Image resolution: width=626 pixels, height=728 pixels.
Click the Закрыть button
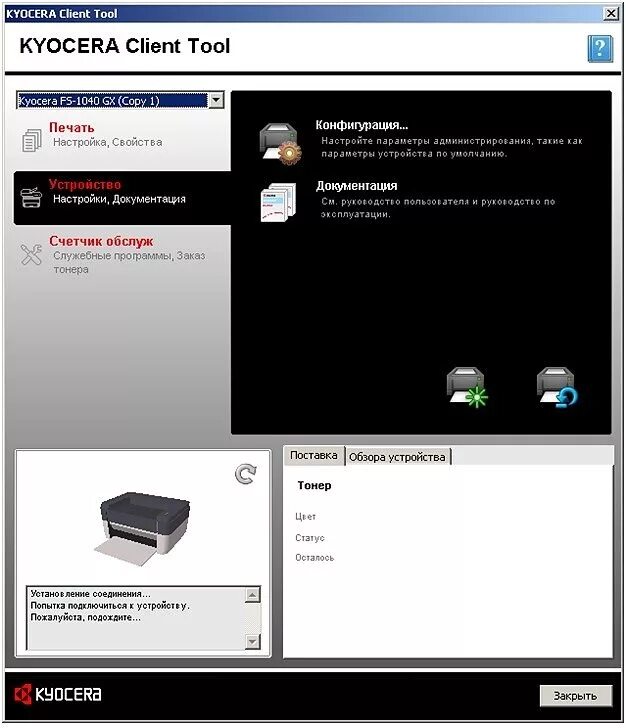click(576, 696)
